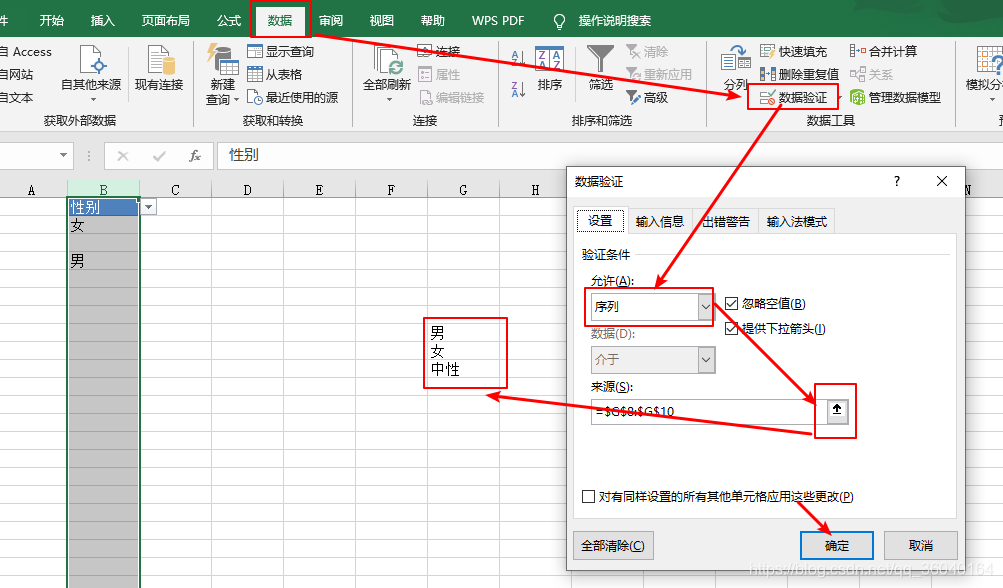Confirm the dialog with 确定
The image size is (1003, 588).
pos(836,545)
